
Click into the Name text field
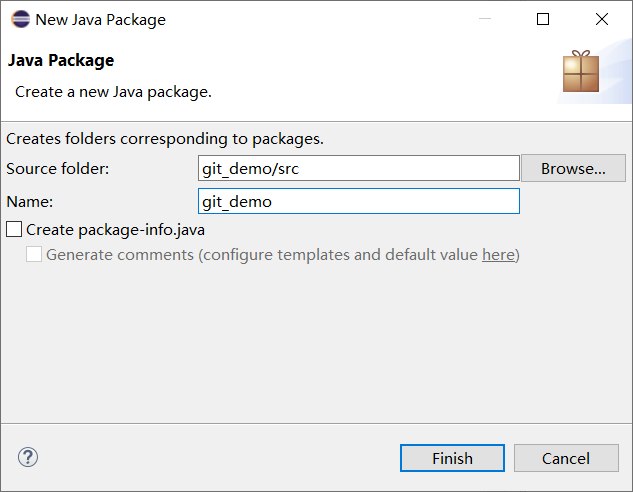[359, 202]
